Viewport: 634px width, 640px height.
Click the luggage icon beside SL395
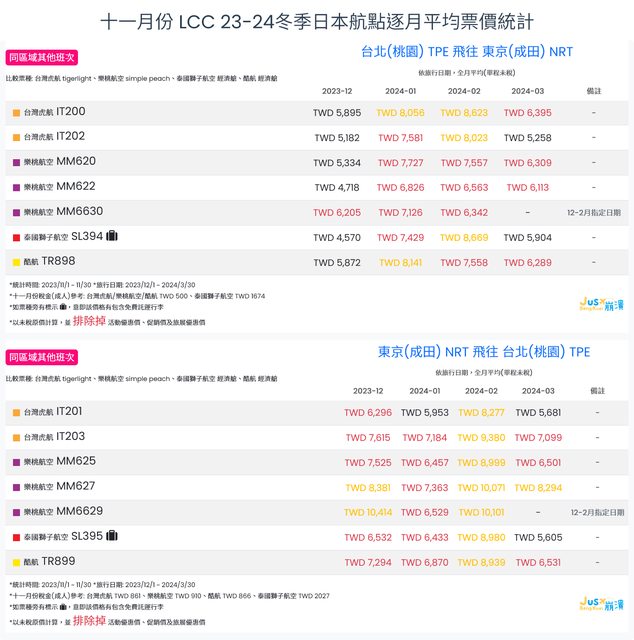(112, 536)
